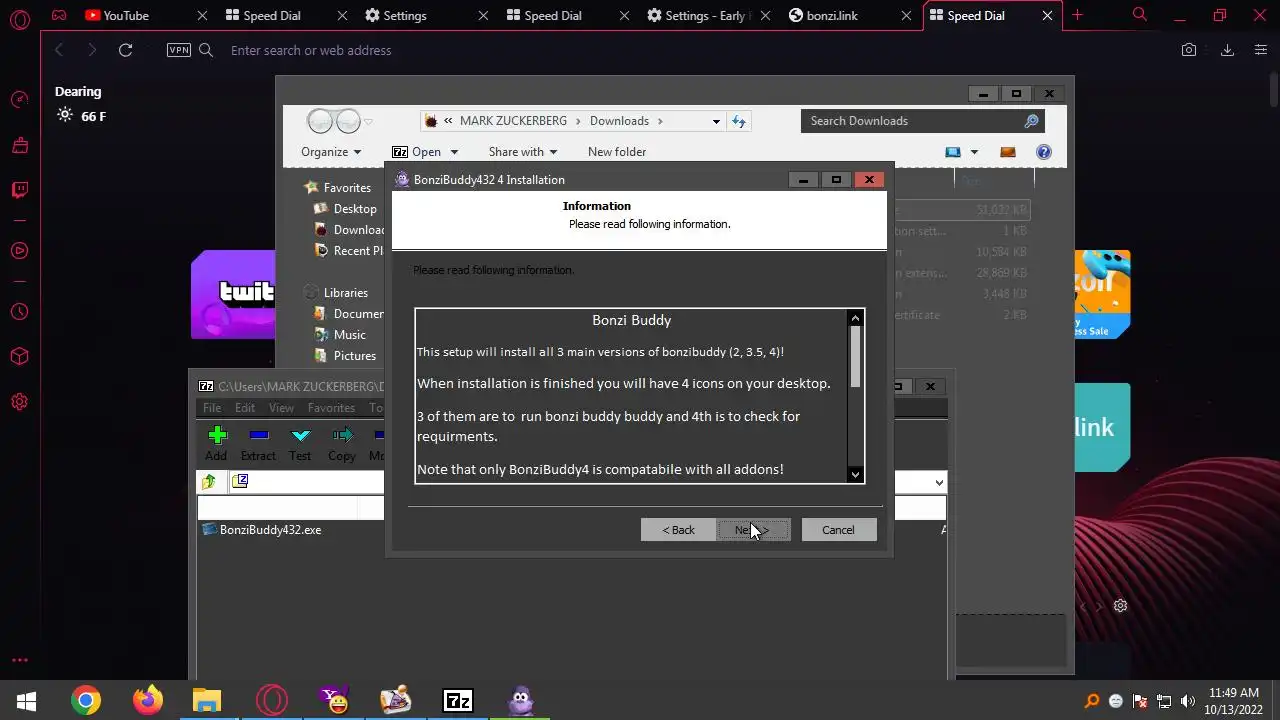Open speed dial settings gear
Image resolution: width=1280 pixels, height=720 pixels.
(x=1121, y=606)
